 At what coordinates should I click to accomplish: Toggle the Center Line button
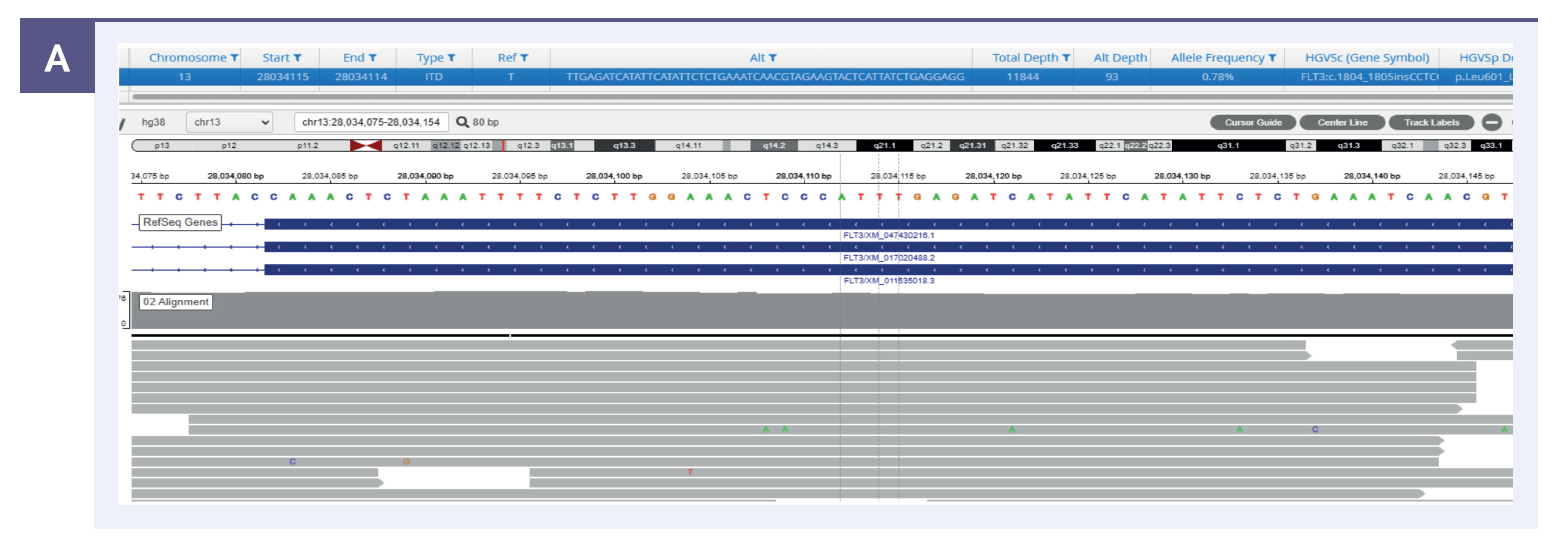(1342, 122)
